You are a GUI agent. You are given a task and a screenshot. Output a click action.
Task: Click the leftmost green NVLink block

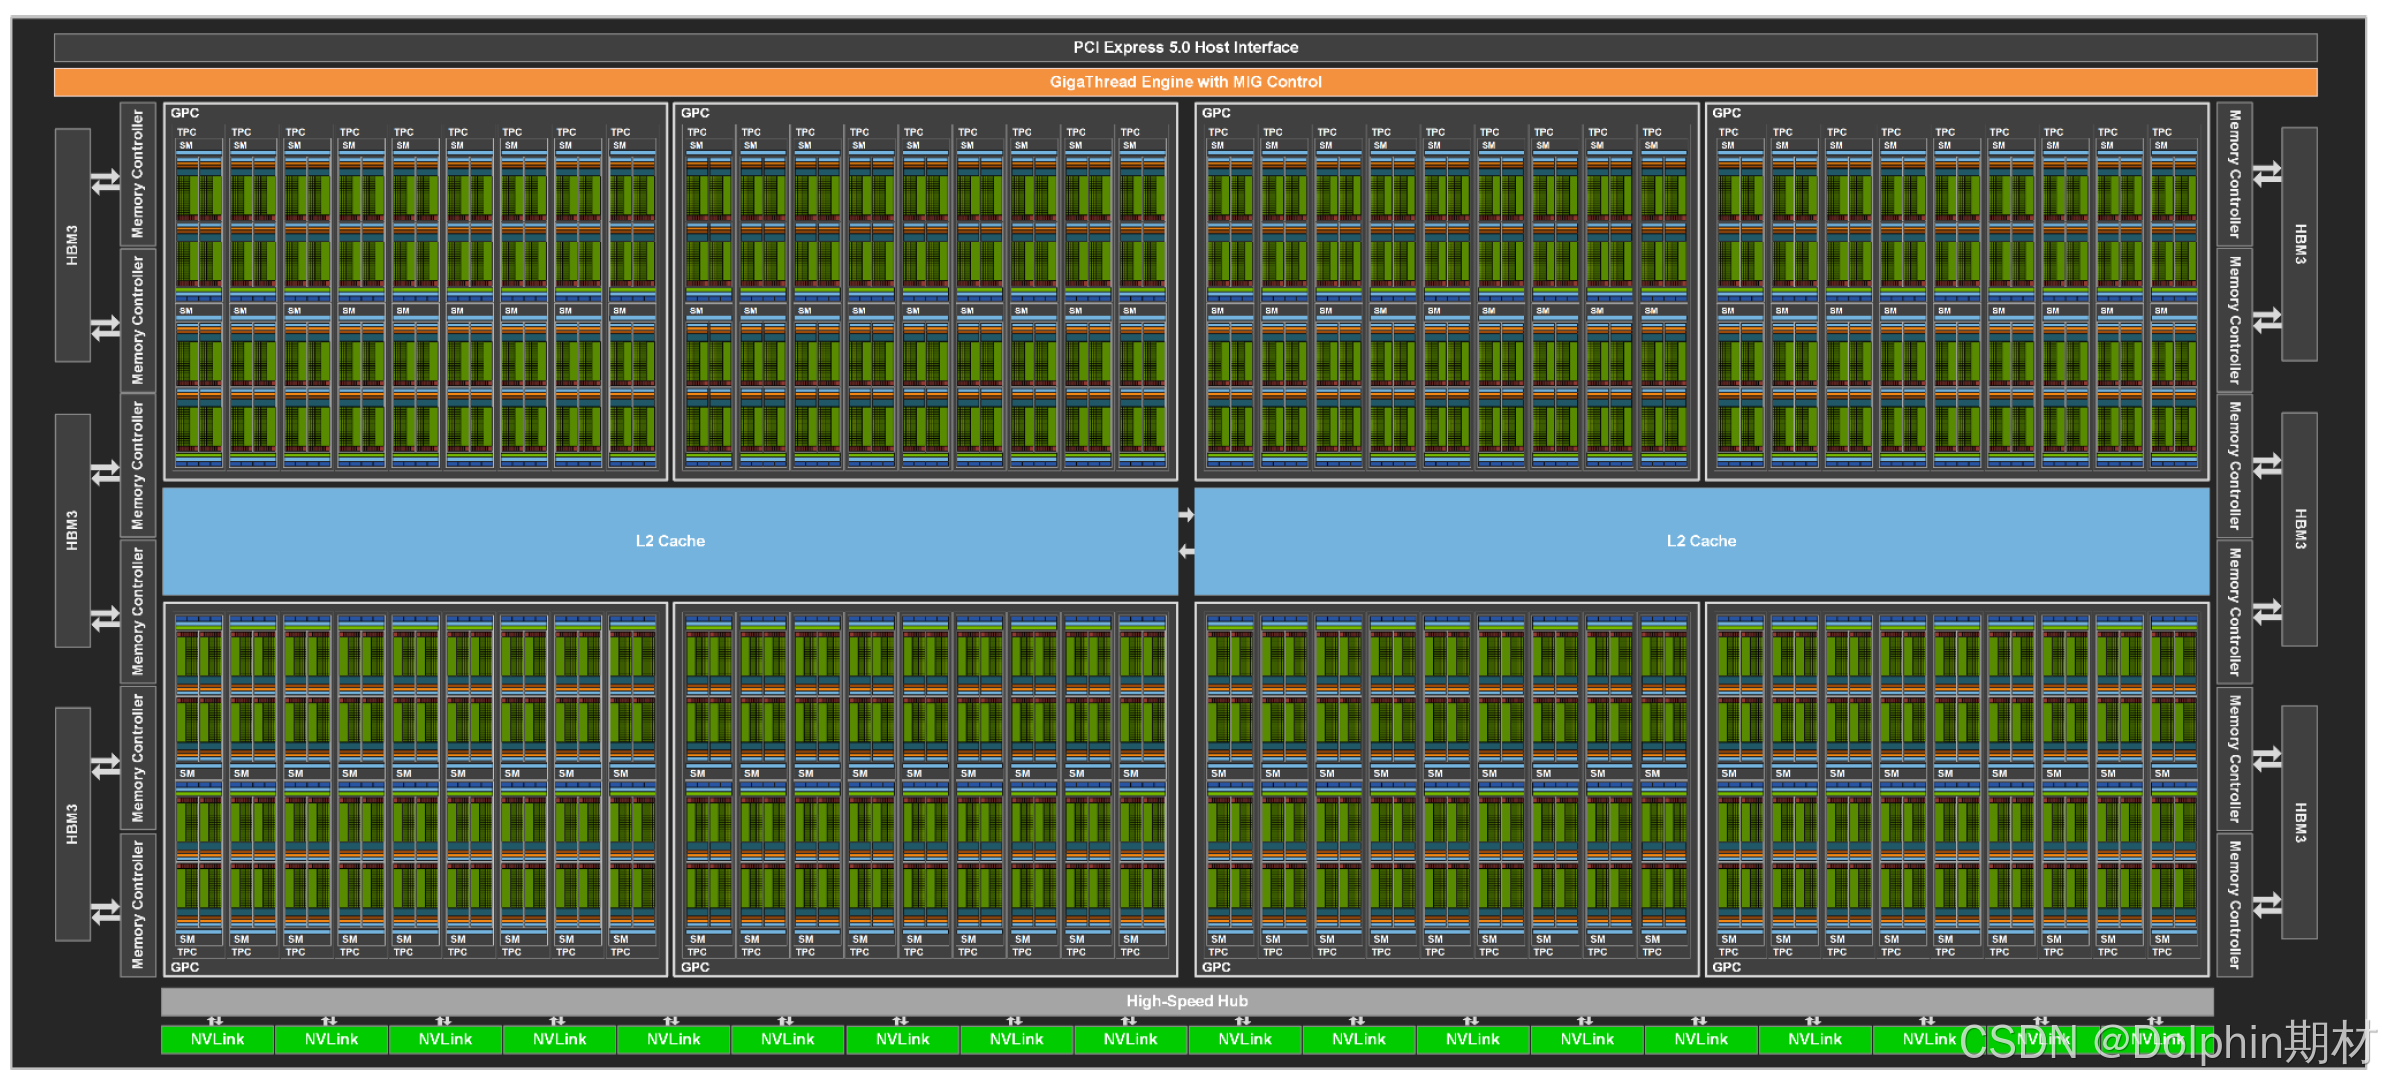217,1040
